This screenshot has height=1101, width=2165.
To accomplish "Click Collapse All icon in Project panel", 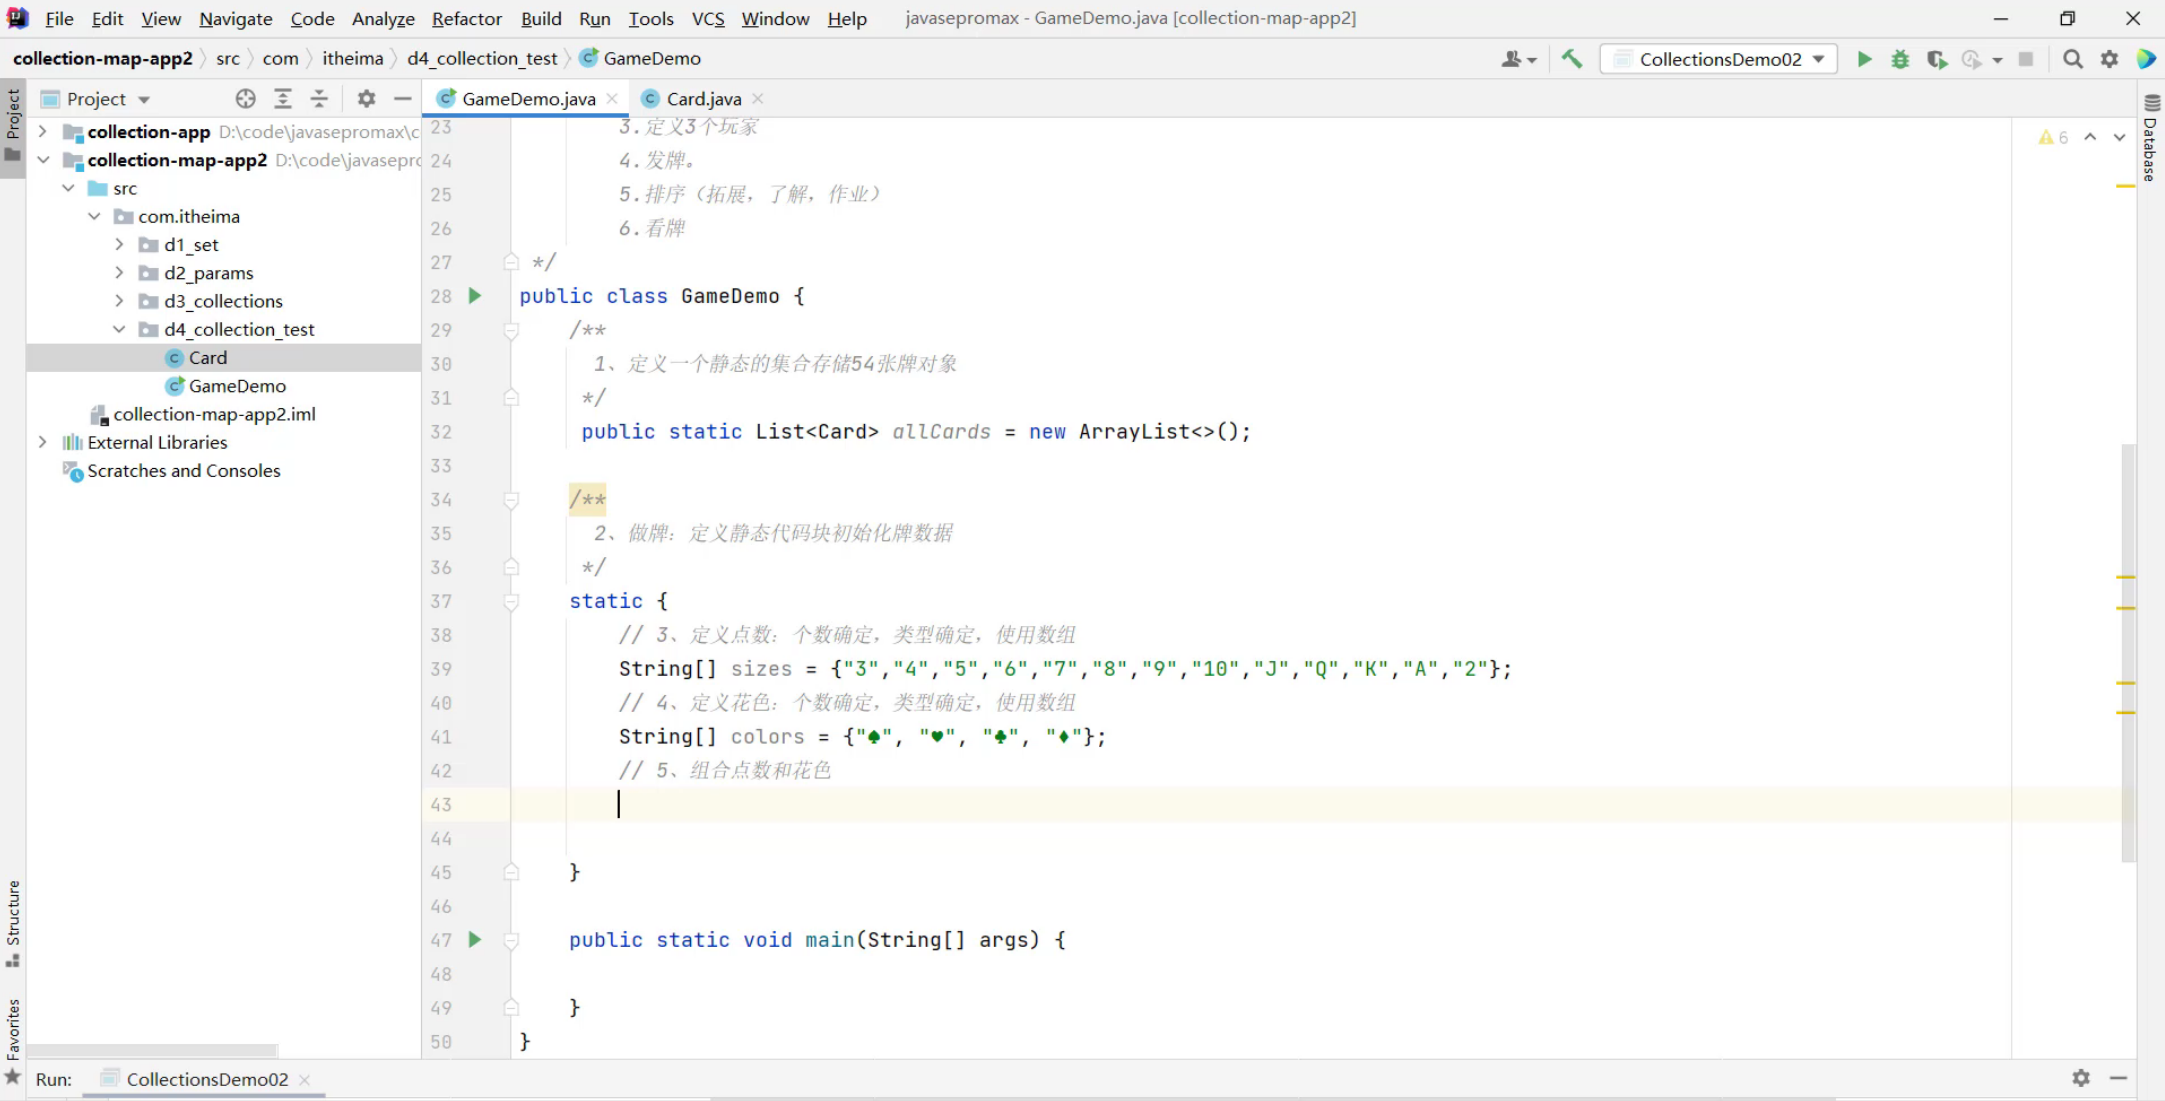I will pos(319,98).
